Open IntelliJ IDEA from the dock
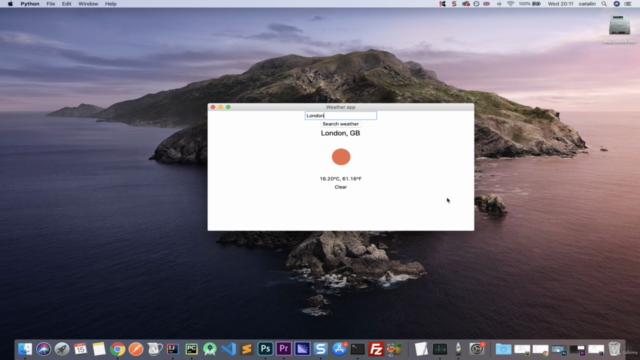Viewport: 640px width, 360px height. click(x=173, y=349)
